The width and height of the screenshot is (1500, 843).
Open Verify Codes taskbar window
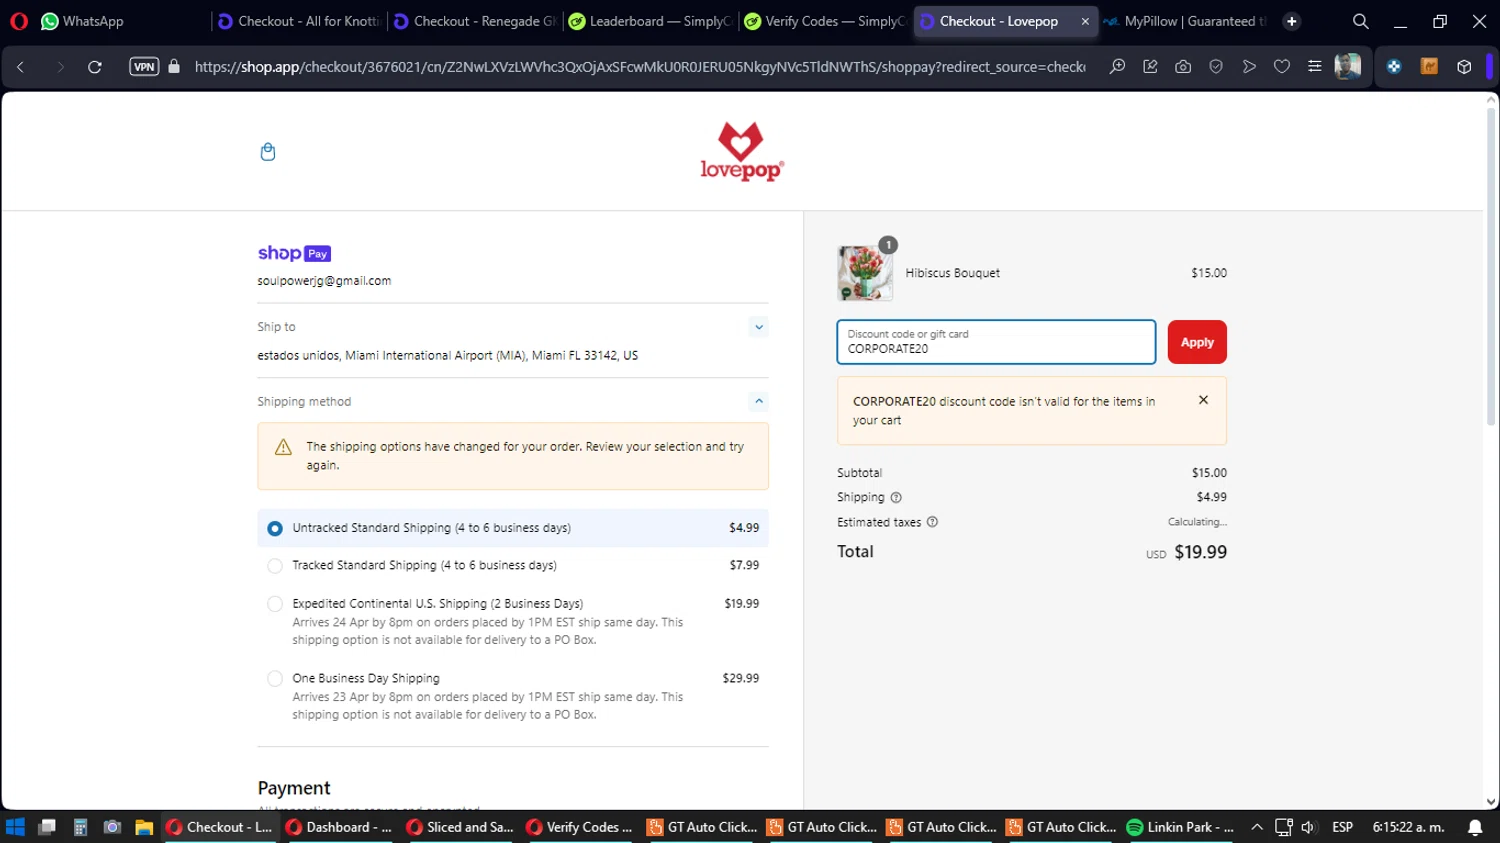(580, 827)
